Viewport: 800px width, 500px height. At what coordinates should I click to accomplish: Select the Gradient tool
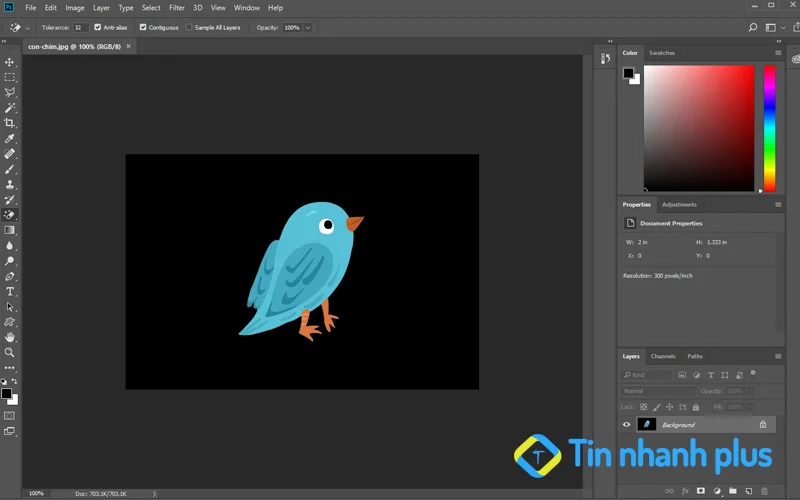(10, 230)
